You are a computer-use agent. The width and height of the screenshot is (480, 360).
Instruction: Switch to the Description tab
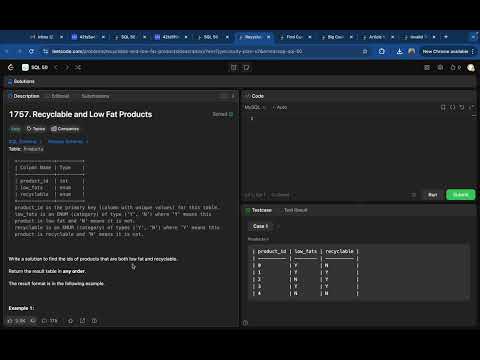(x=24, y=96)
